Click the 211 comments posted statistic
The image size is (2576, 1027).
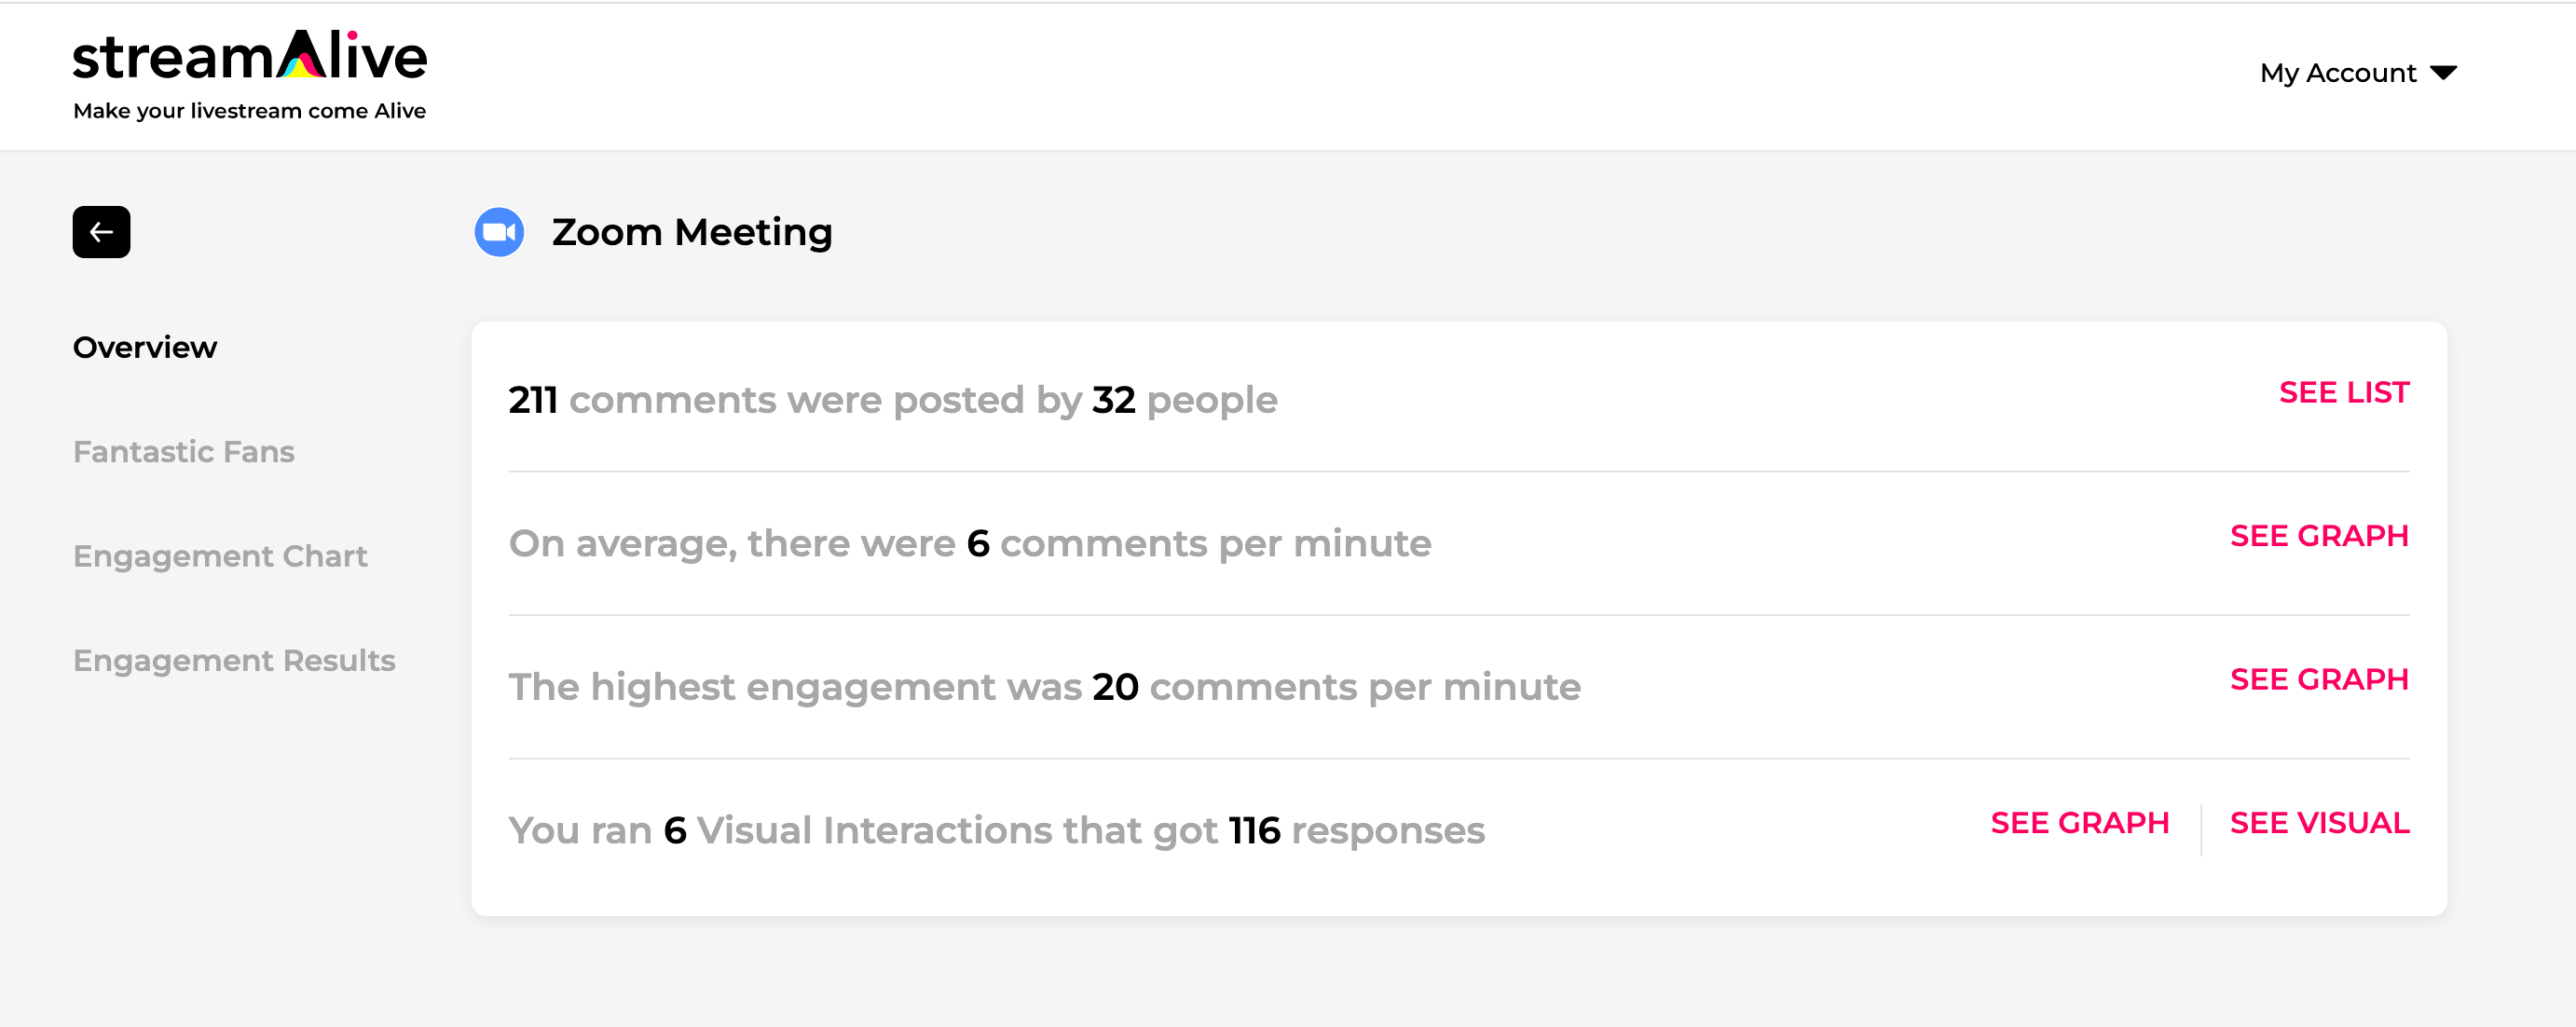coord(892,400)
